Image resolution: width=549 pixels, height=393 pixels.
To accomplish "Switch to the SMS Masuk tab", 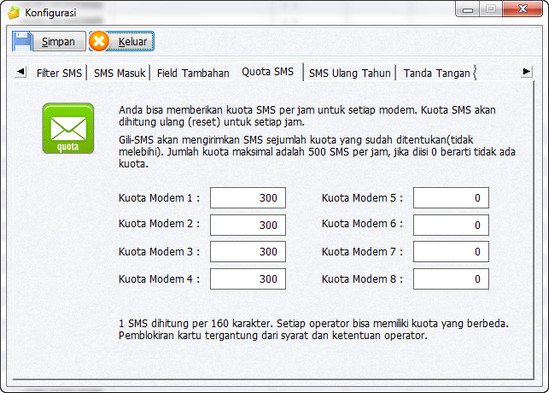I will 119,73.
